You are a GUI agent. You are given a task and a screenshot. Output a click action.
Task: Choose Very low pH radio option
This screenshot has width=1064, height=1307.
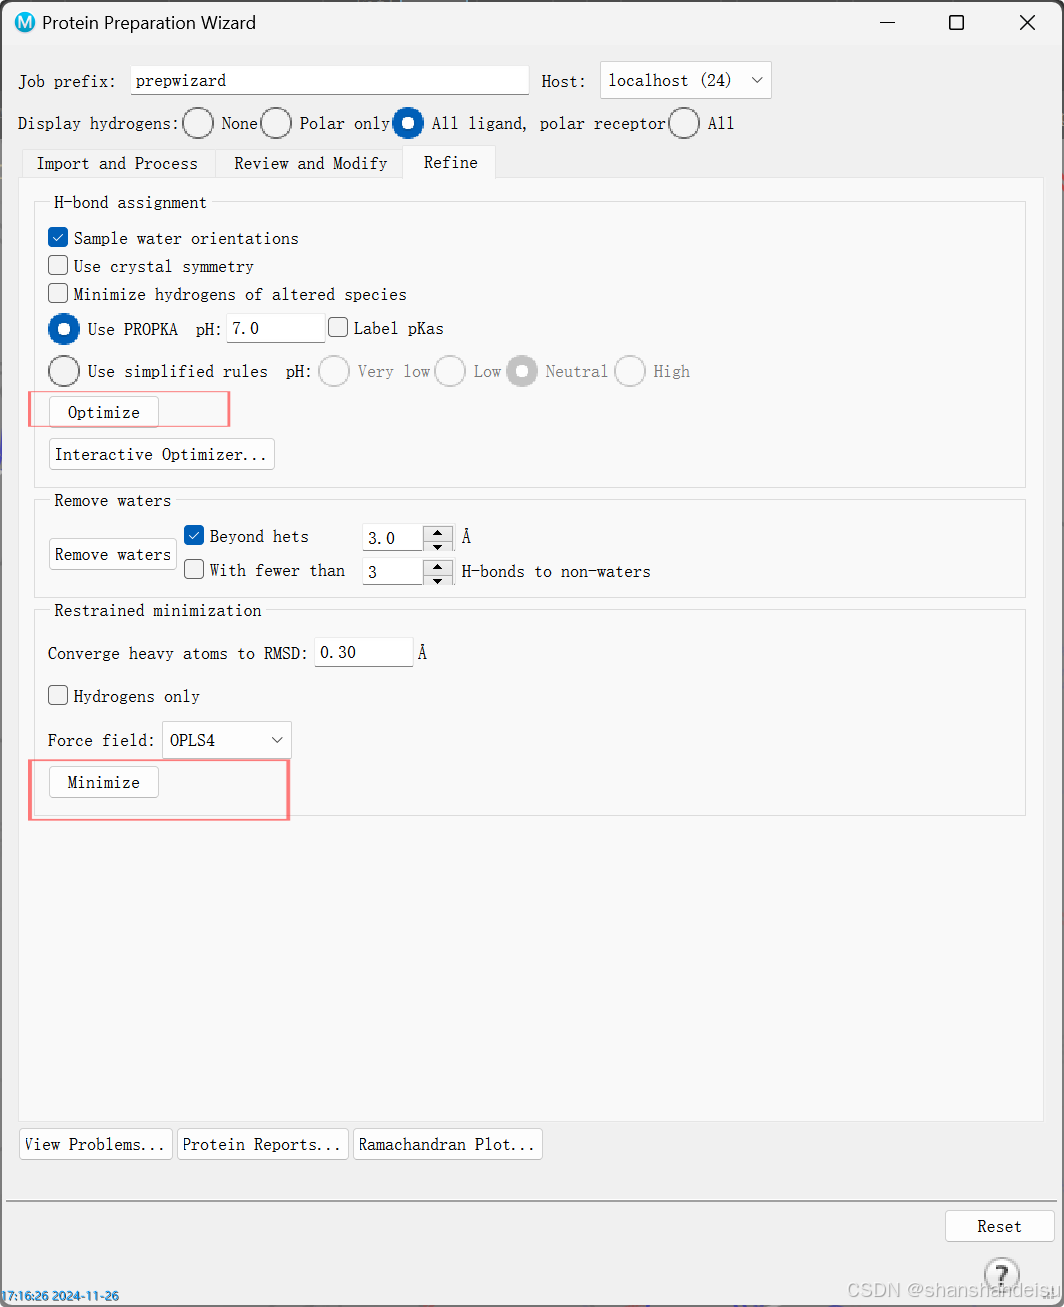point(334,371)
